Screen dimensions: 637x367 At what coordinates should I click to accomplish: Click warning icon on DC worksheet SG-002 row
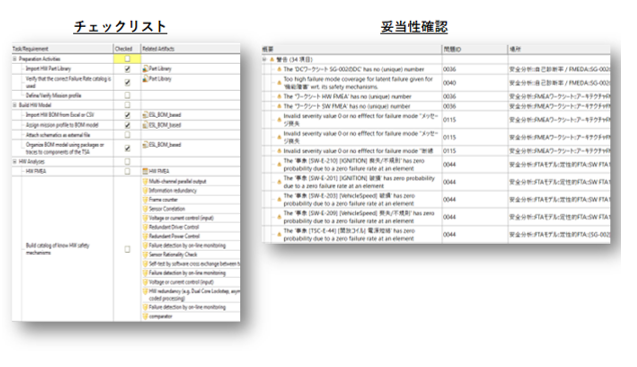[279, 69]
